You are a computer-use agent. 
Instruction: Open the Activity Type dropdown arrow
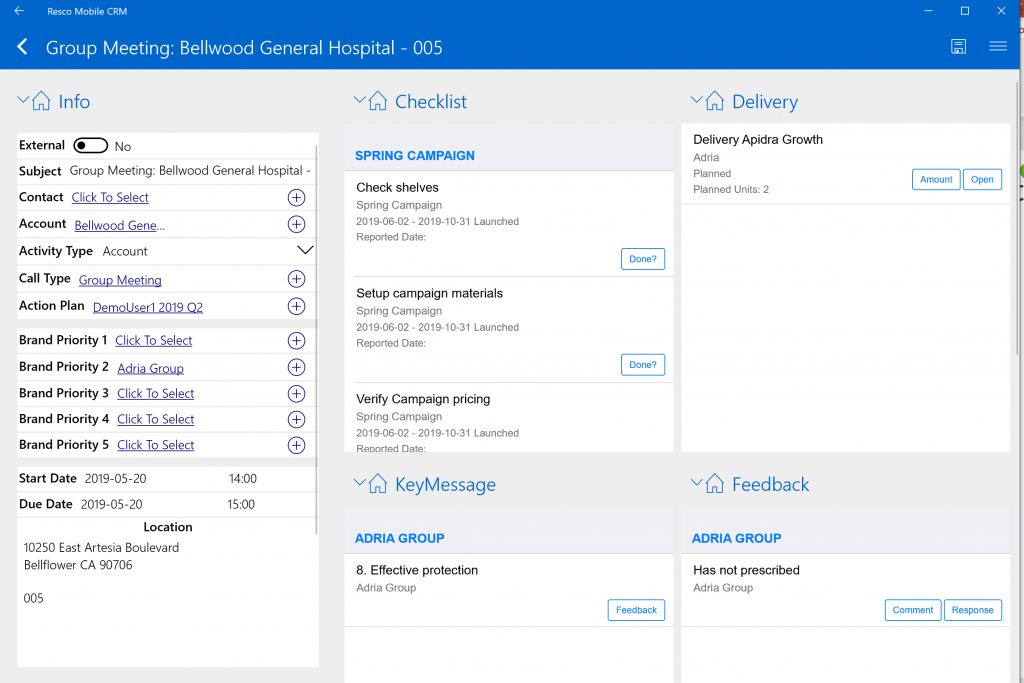click(305, 250)
